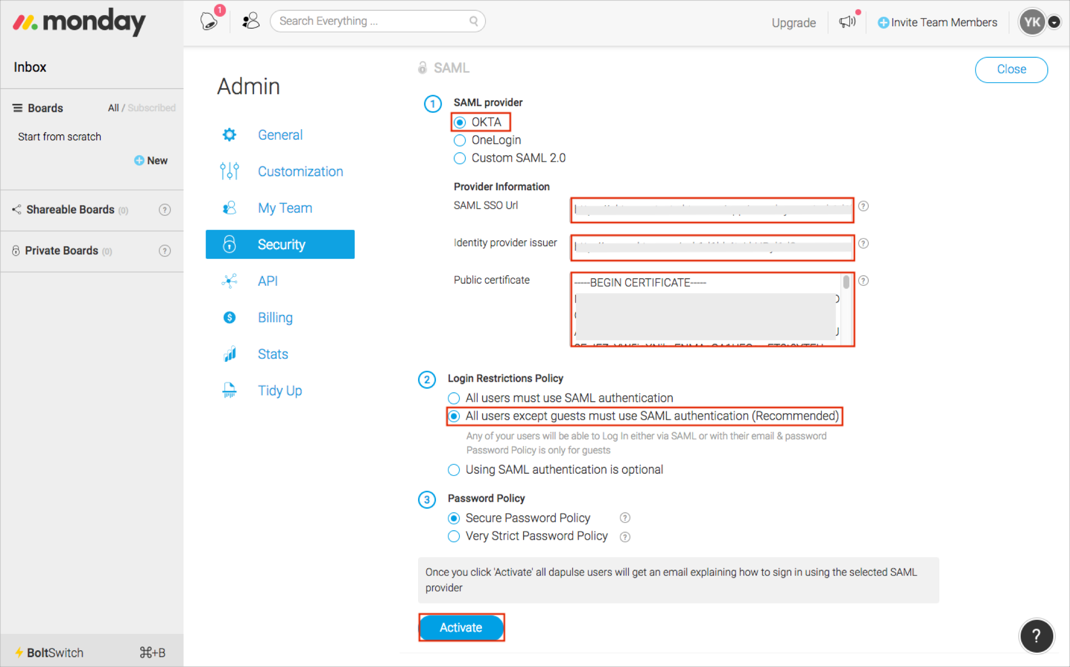This screenshot has width=1070, height=667.
Task: Click help icon beside Very Strict Password Policy
Action: coord(625,537)
